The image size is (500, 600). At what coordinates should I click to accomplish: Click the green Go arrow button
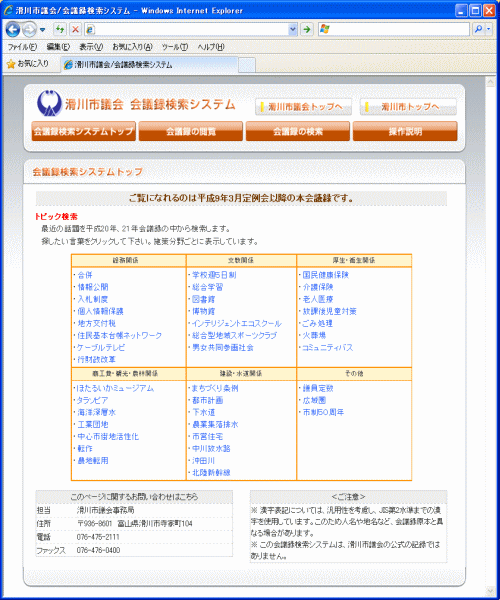coord(307,29)
